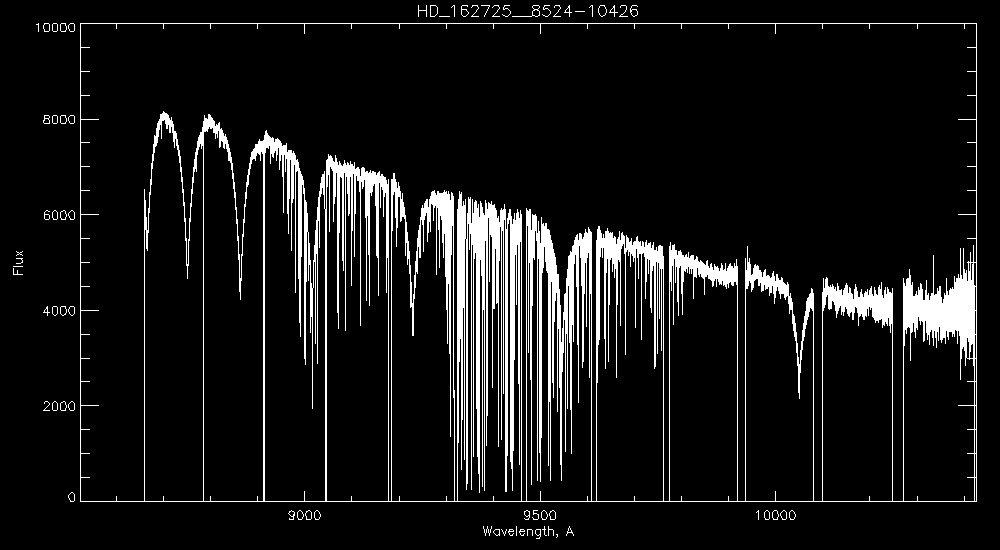This screenshot has height=550, width=1000.
Task: Click the 9000 wavelength tick label
Action: click(304, 516)
